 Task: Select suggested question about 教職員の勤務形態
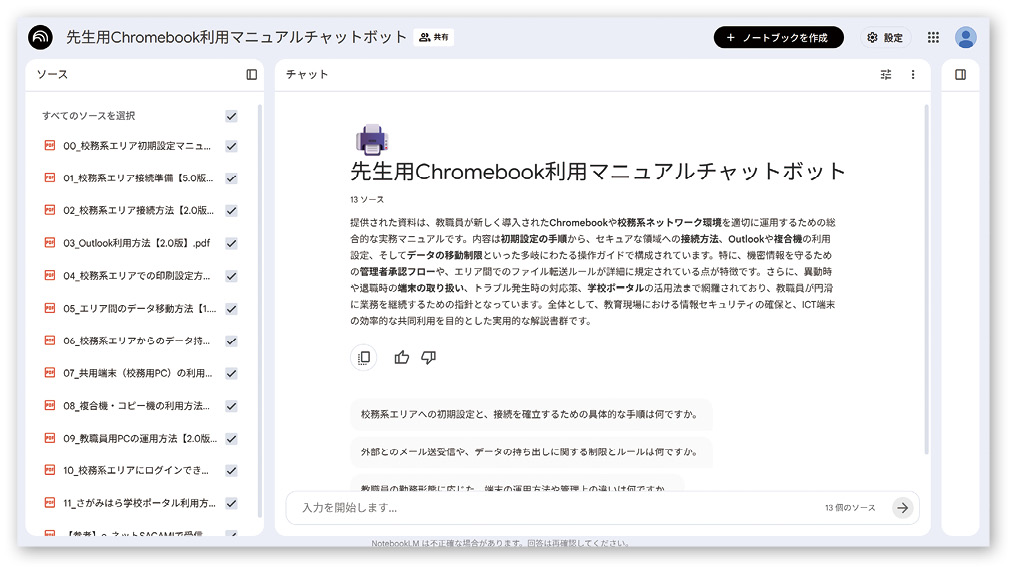click(517, 486)
